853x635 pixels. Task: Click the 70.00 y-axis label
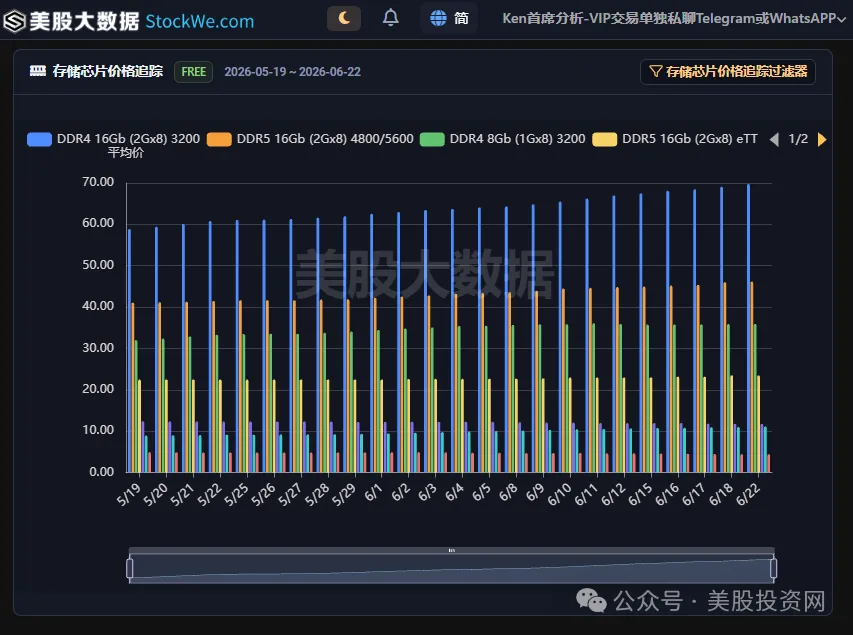[x=98, y=182]
